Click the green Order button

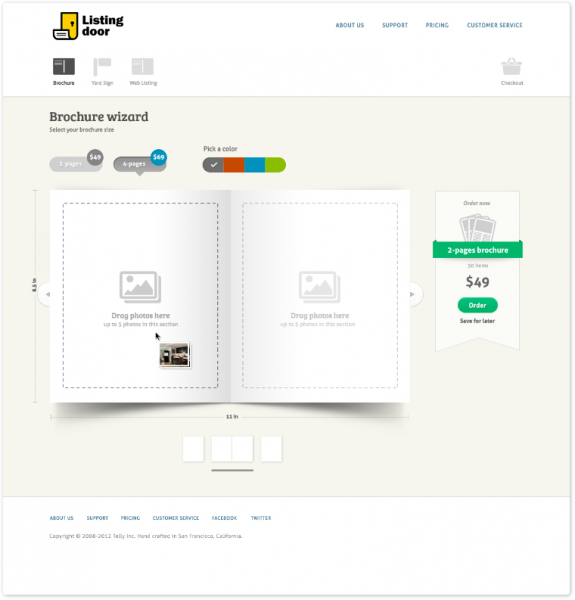477,305
